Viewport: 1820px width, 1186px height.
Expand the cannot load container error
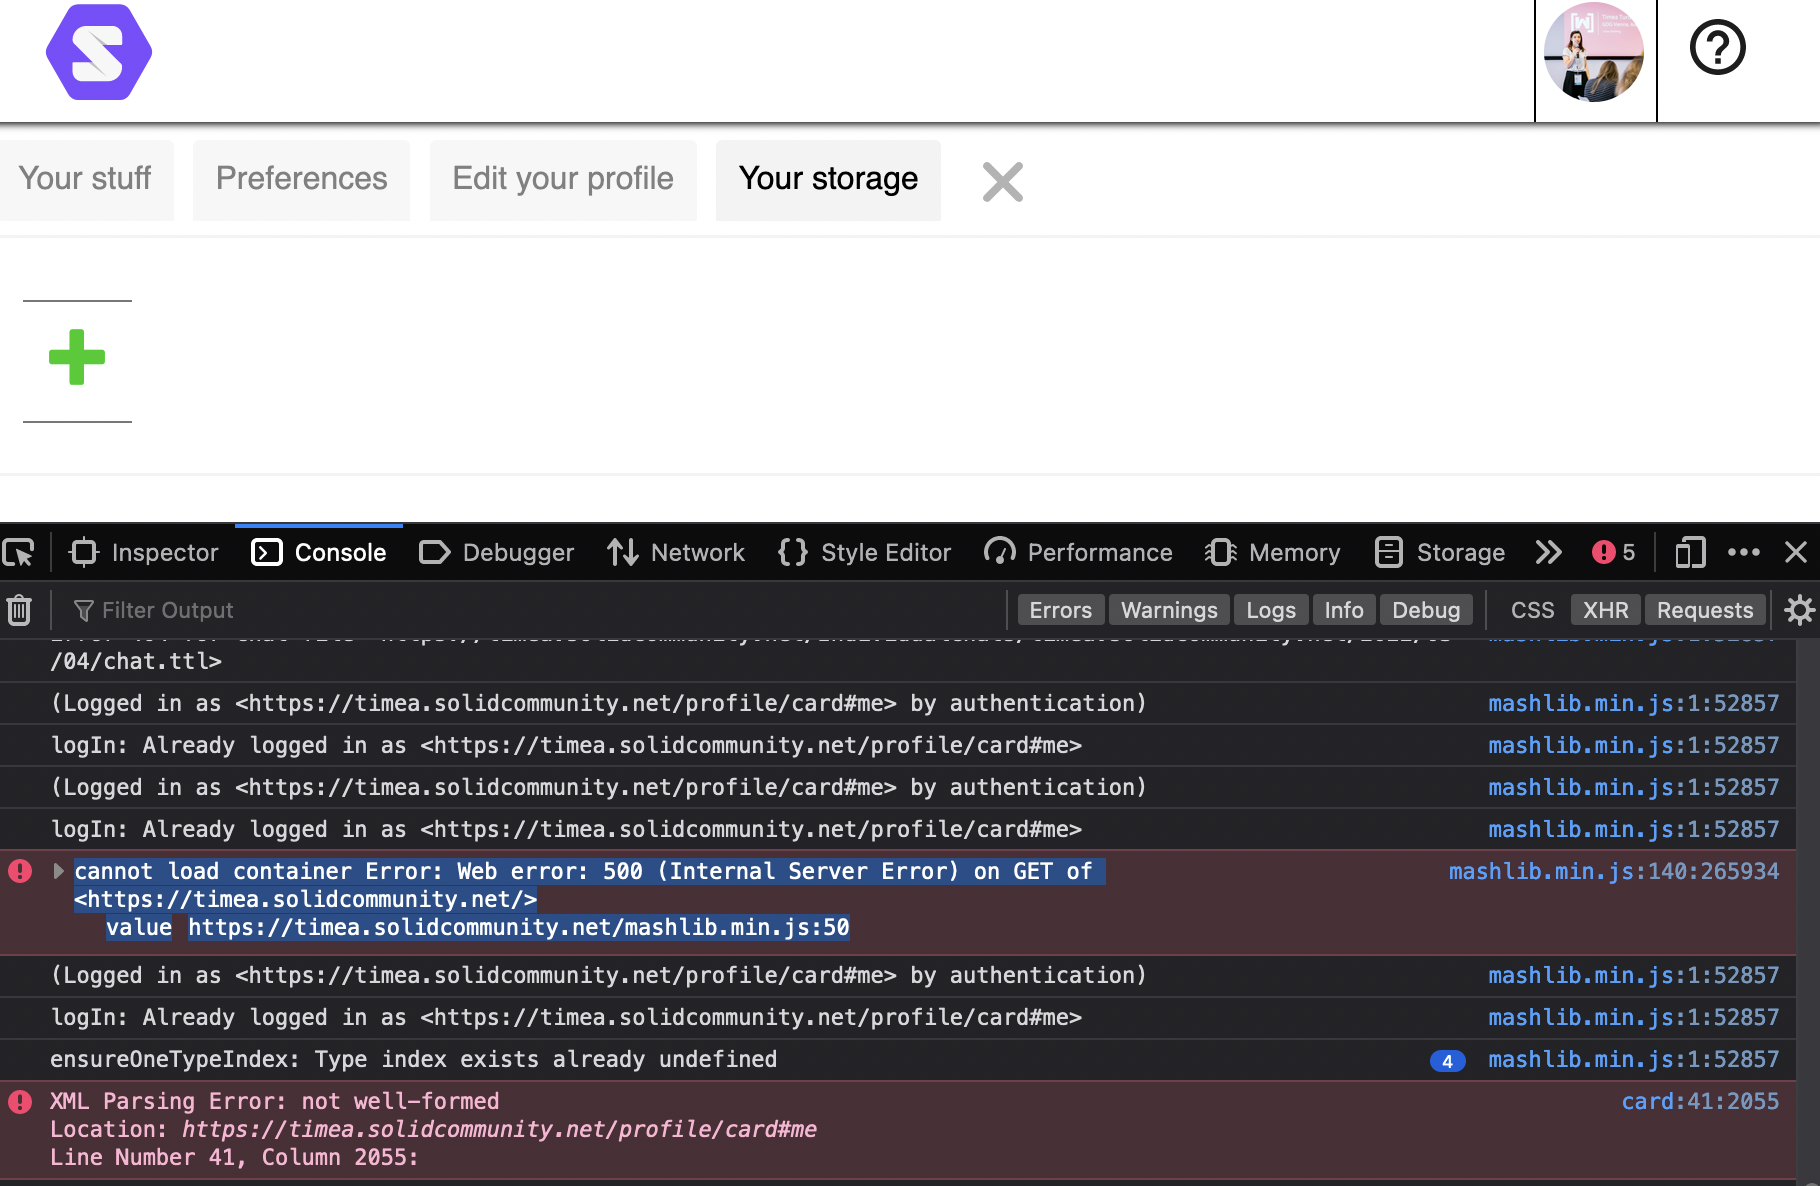(57, 871)
